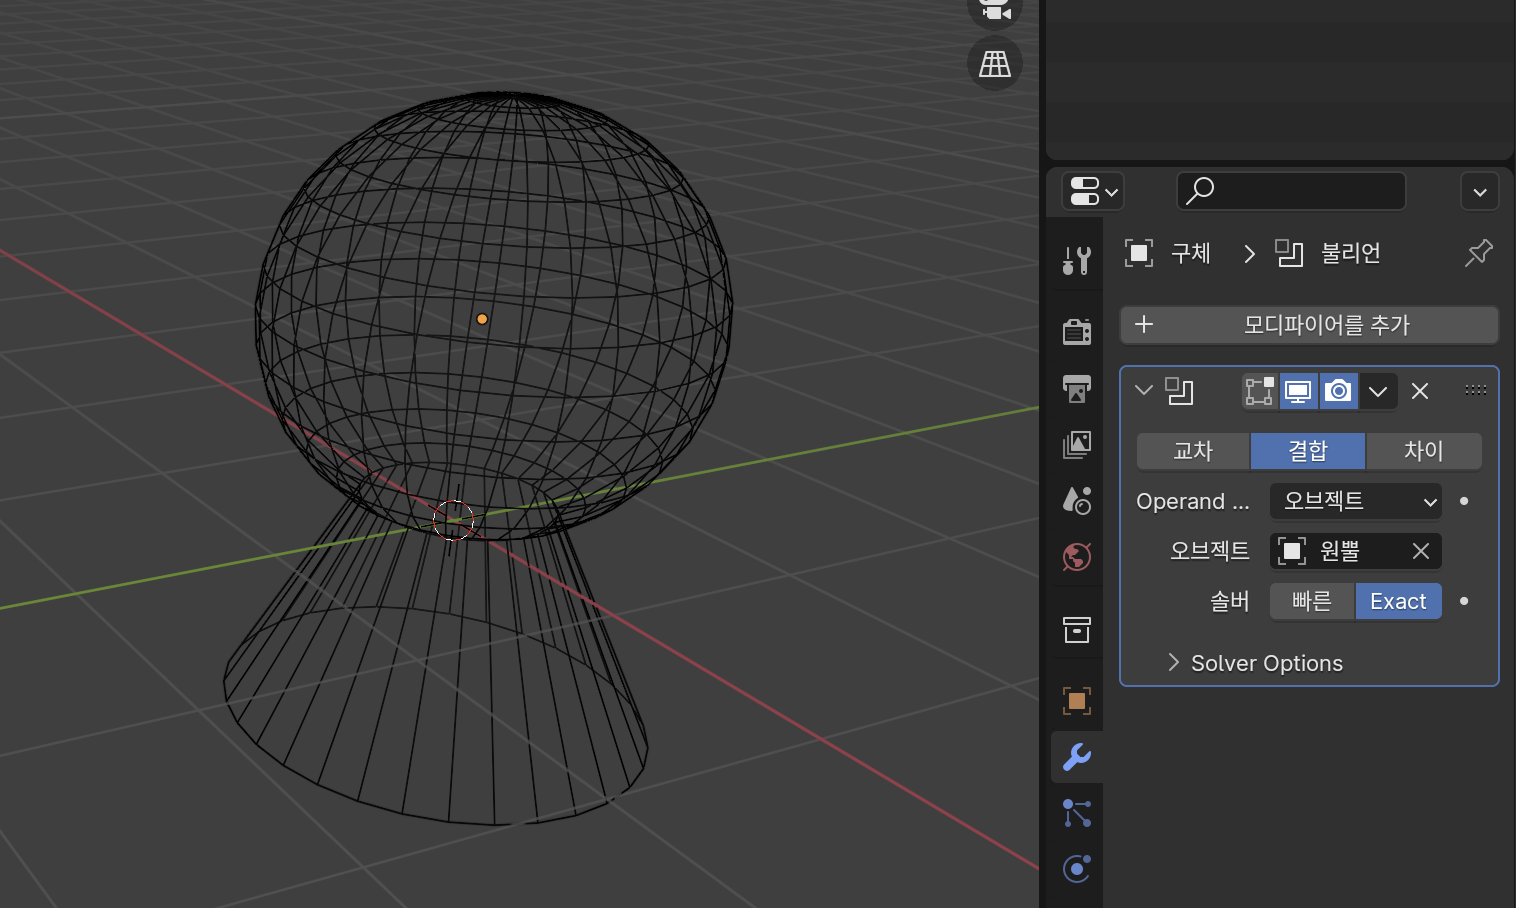Select the 결합 union operation

tap(1308, 451)
